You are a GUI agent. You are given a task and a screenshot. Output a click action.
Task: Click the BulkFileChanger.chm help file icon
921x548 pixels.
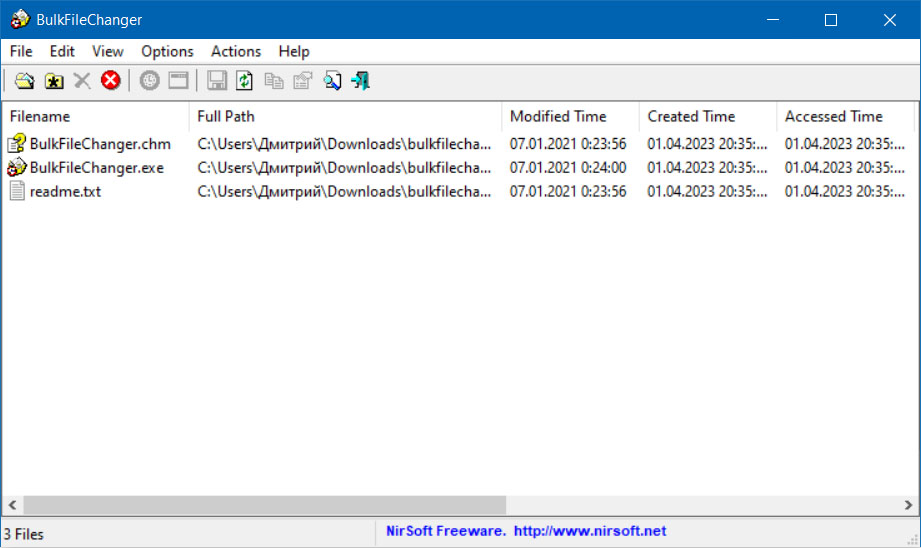point(16,144)
